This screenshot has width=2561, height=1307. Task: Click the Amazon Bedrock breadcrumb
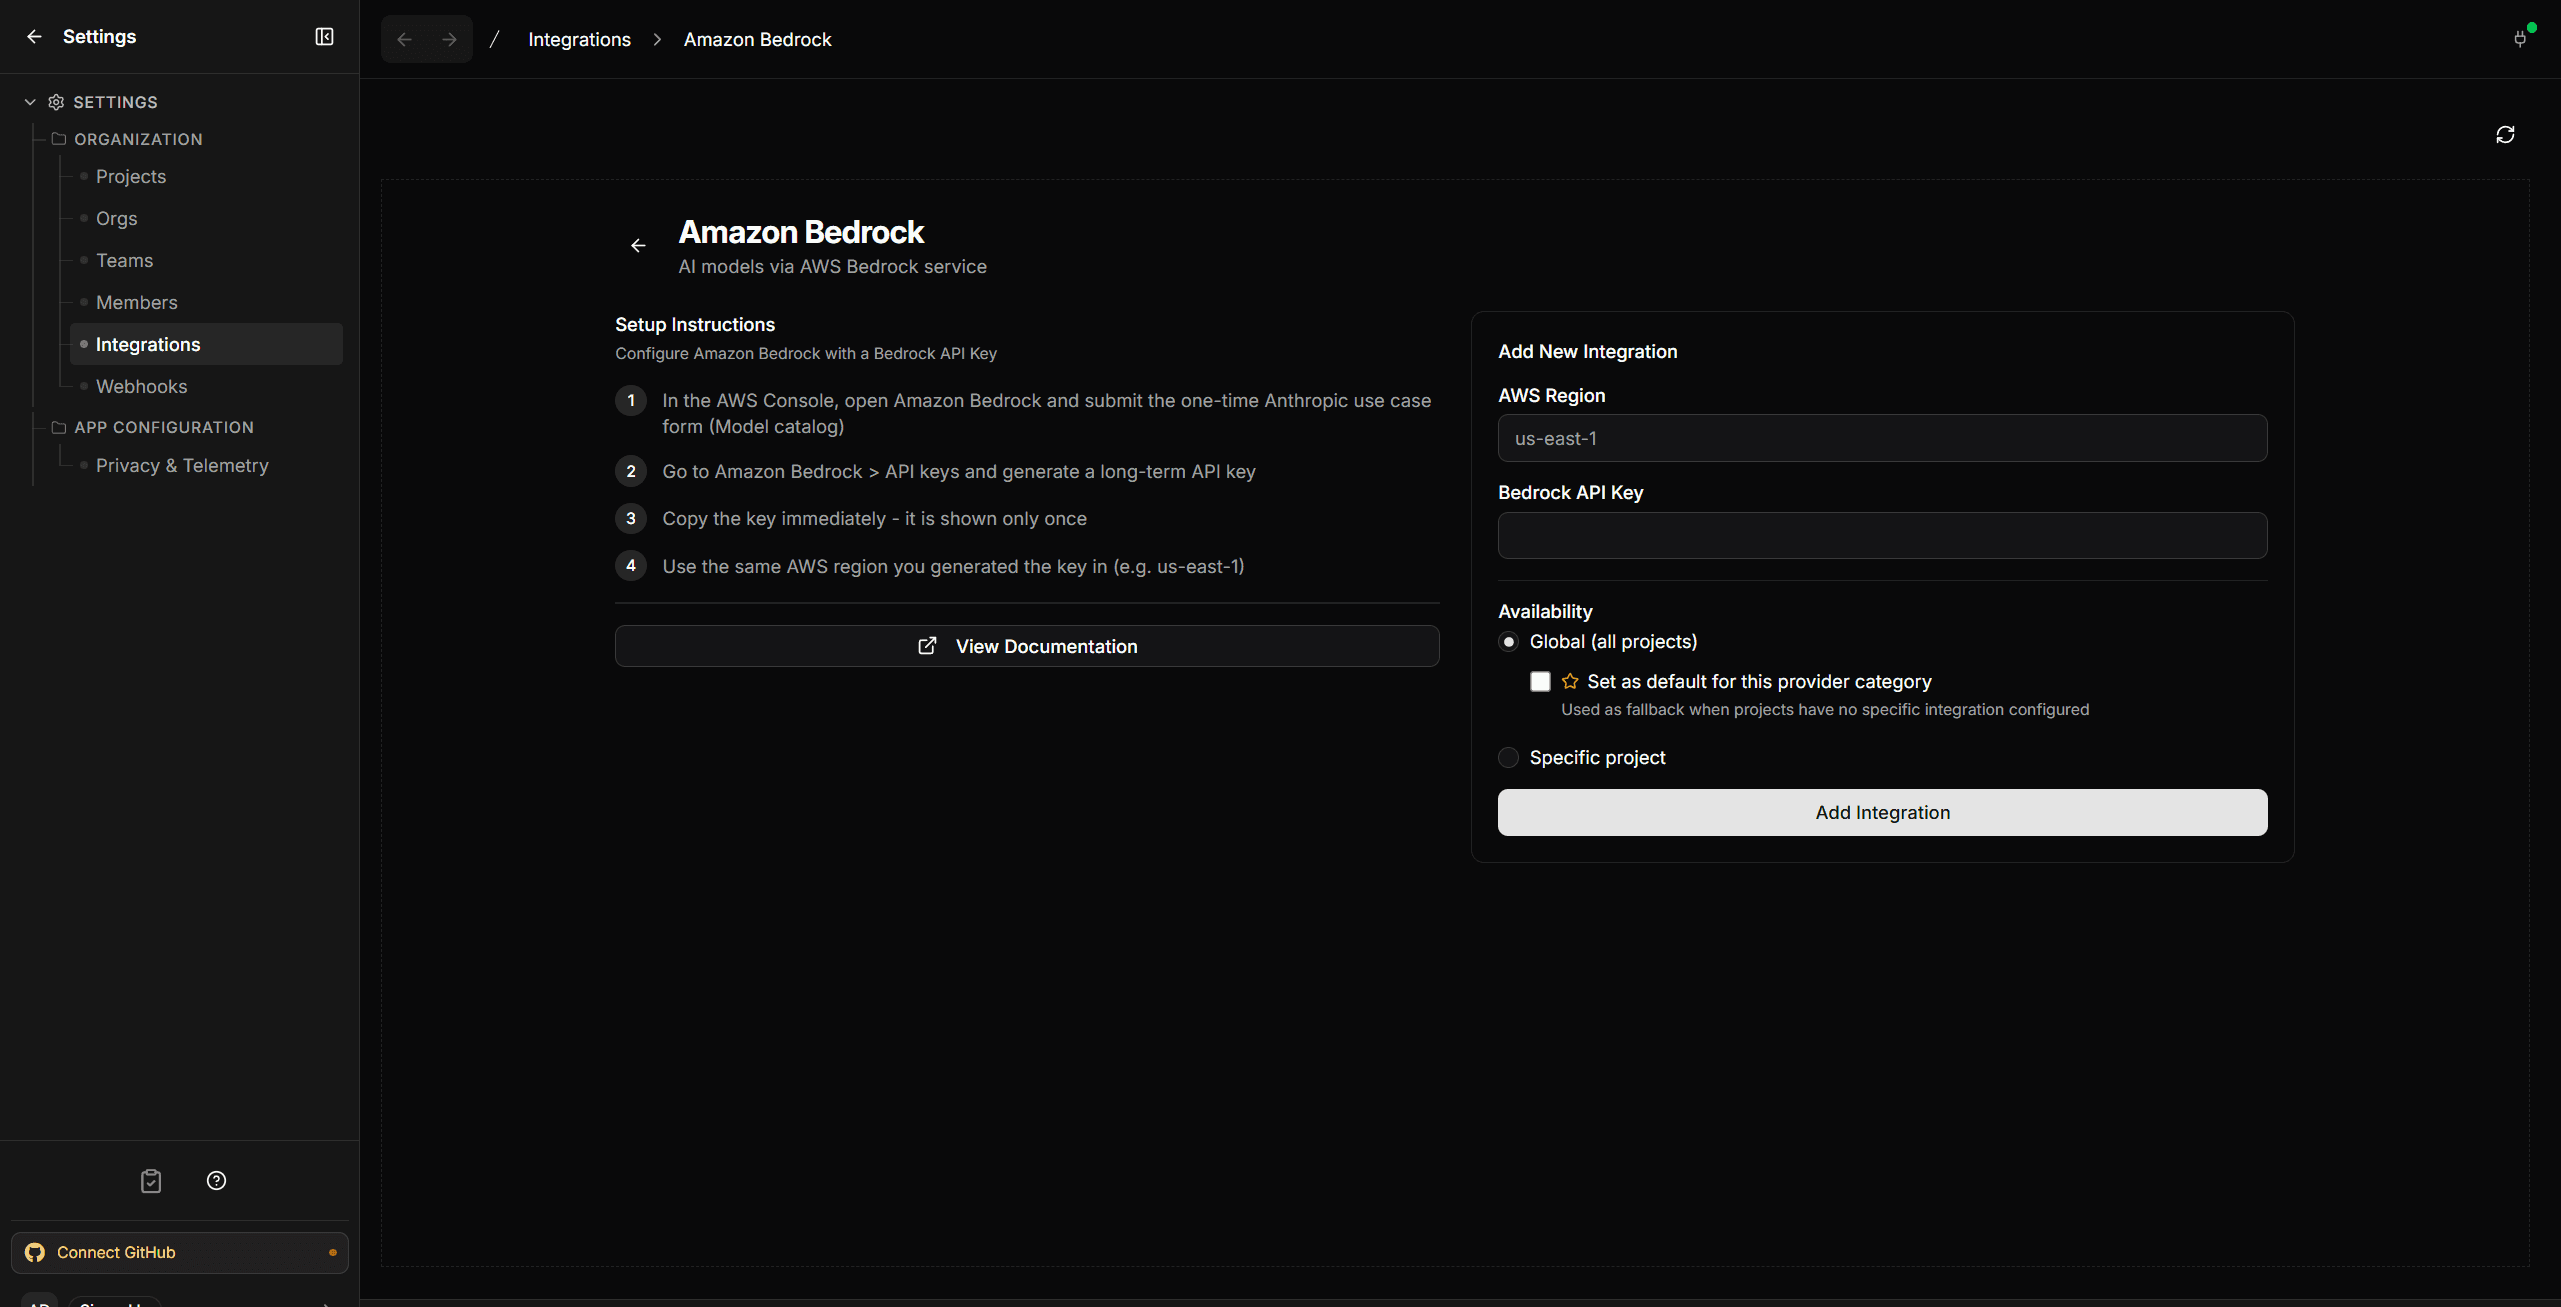coord(757,40)
